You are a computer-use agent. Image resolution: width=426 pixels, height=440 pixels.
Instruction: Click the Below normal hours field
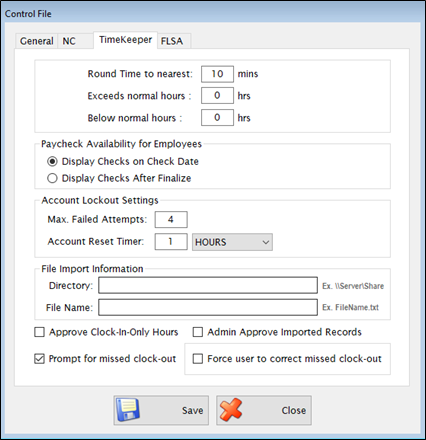click(x=217, y=118)
